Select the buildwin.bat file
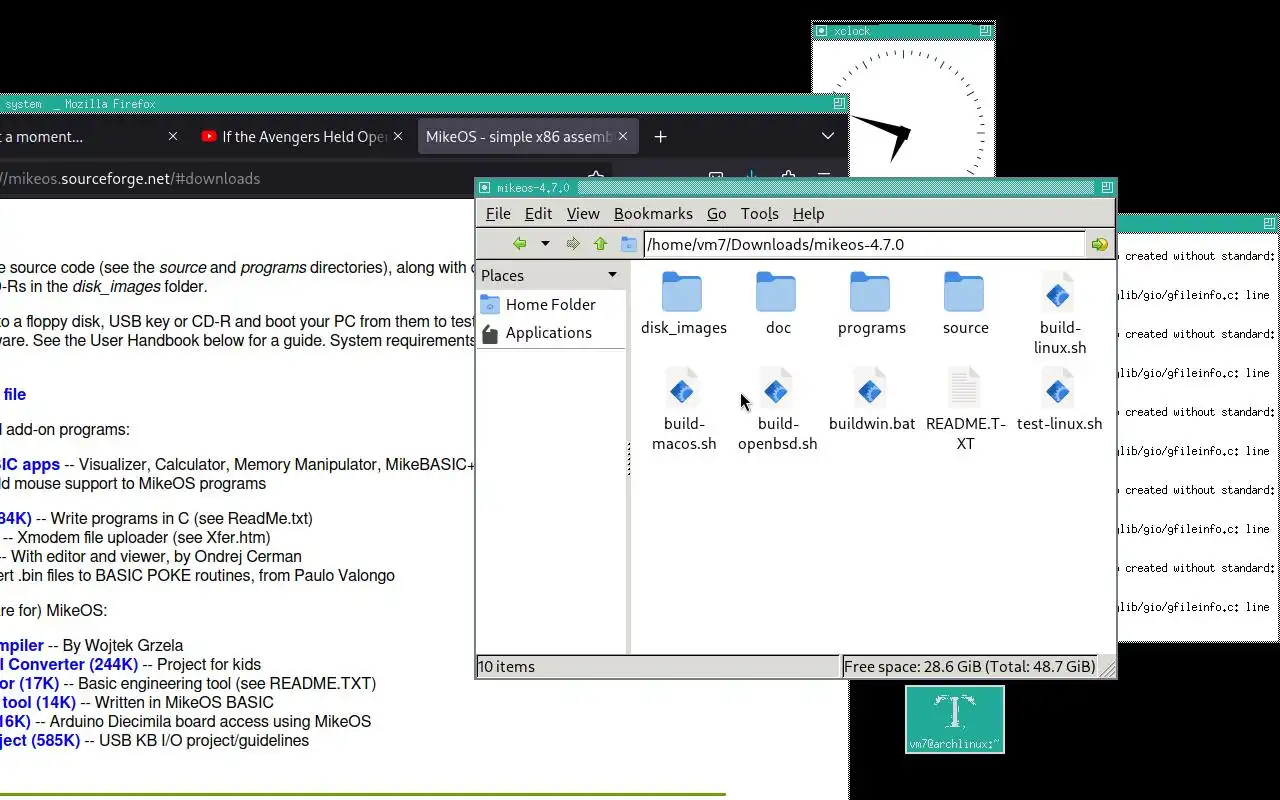 pyautogui.click(x=871, y=400)
